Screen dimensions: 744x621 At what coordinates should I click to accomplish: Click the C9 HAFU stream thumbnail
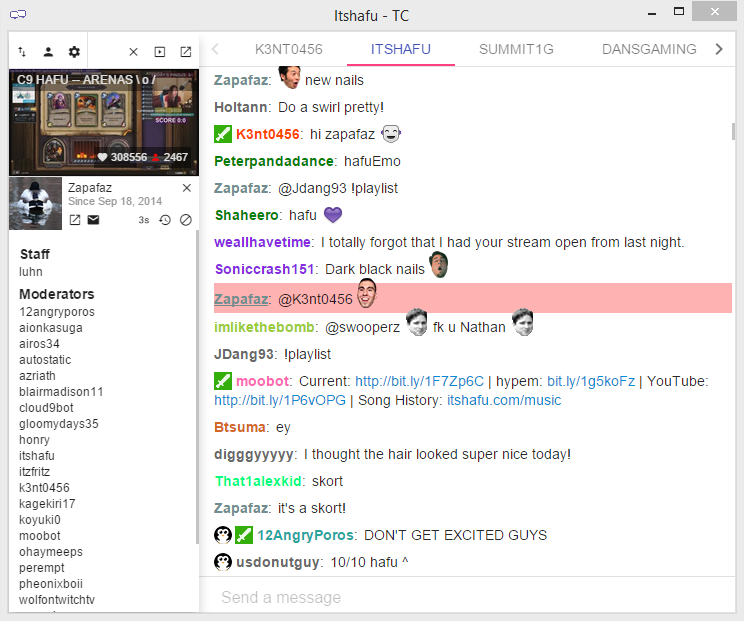pyautogui.click(x=104, y=122)
